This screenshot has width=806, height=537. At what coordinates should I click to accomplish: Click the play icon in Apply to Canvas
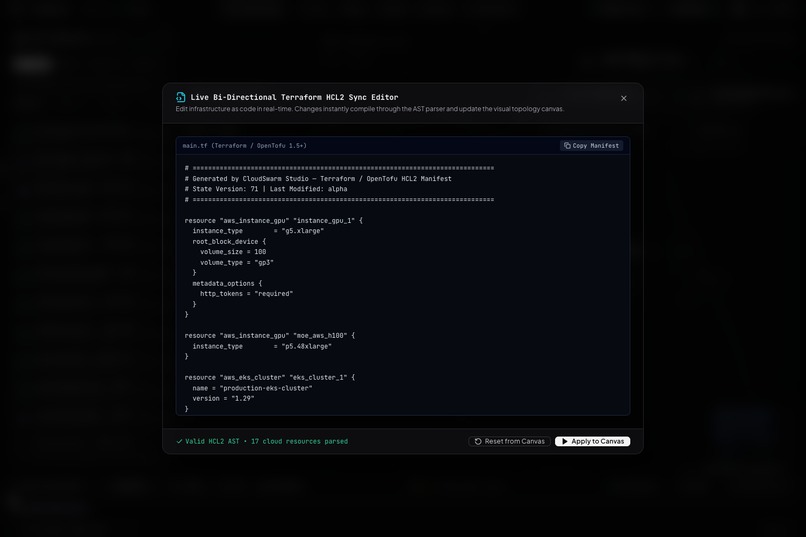(564, 441)
